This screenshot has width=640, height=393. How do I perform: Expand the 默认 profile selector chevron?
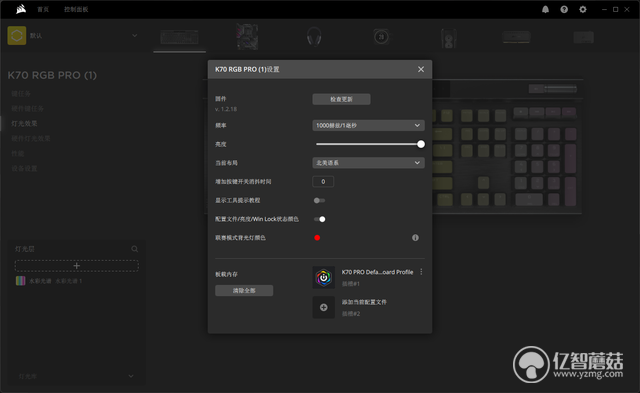(x=134, y=36)
